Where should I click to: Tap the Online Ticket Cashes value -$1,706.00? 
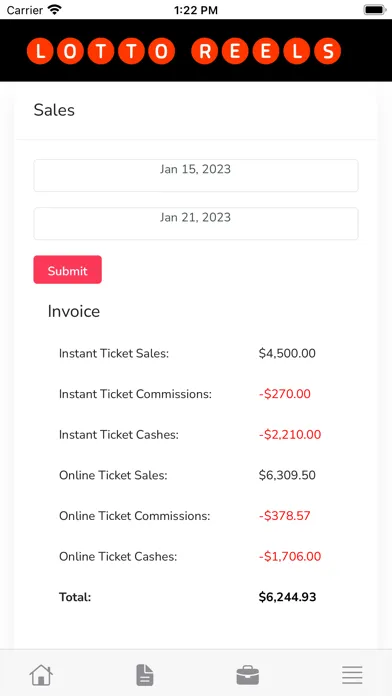[x=289, y=556]
